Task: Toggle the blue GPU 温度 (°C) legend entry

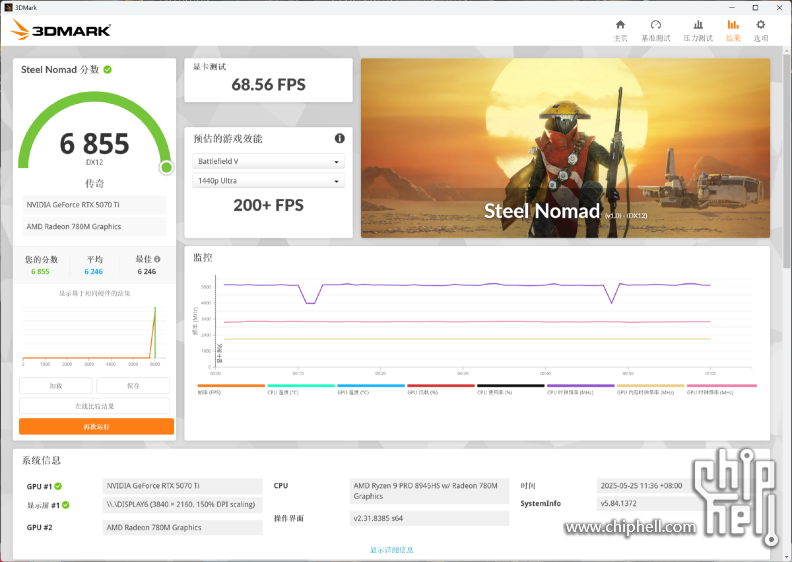Action: 371,389
